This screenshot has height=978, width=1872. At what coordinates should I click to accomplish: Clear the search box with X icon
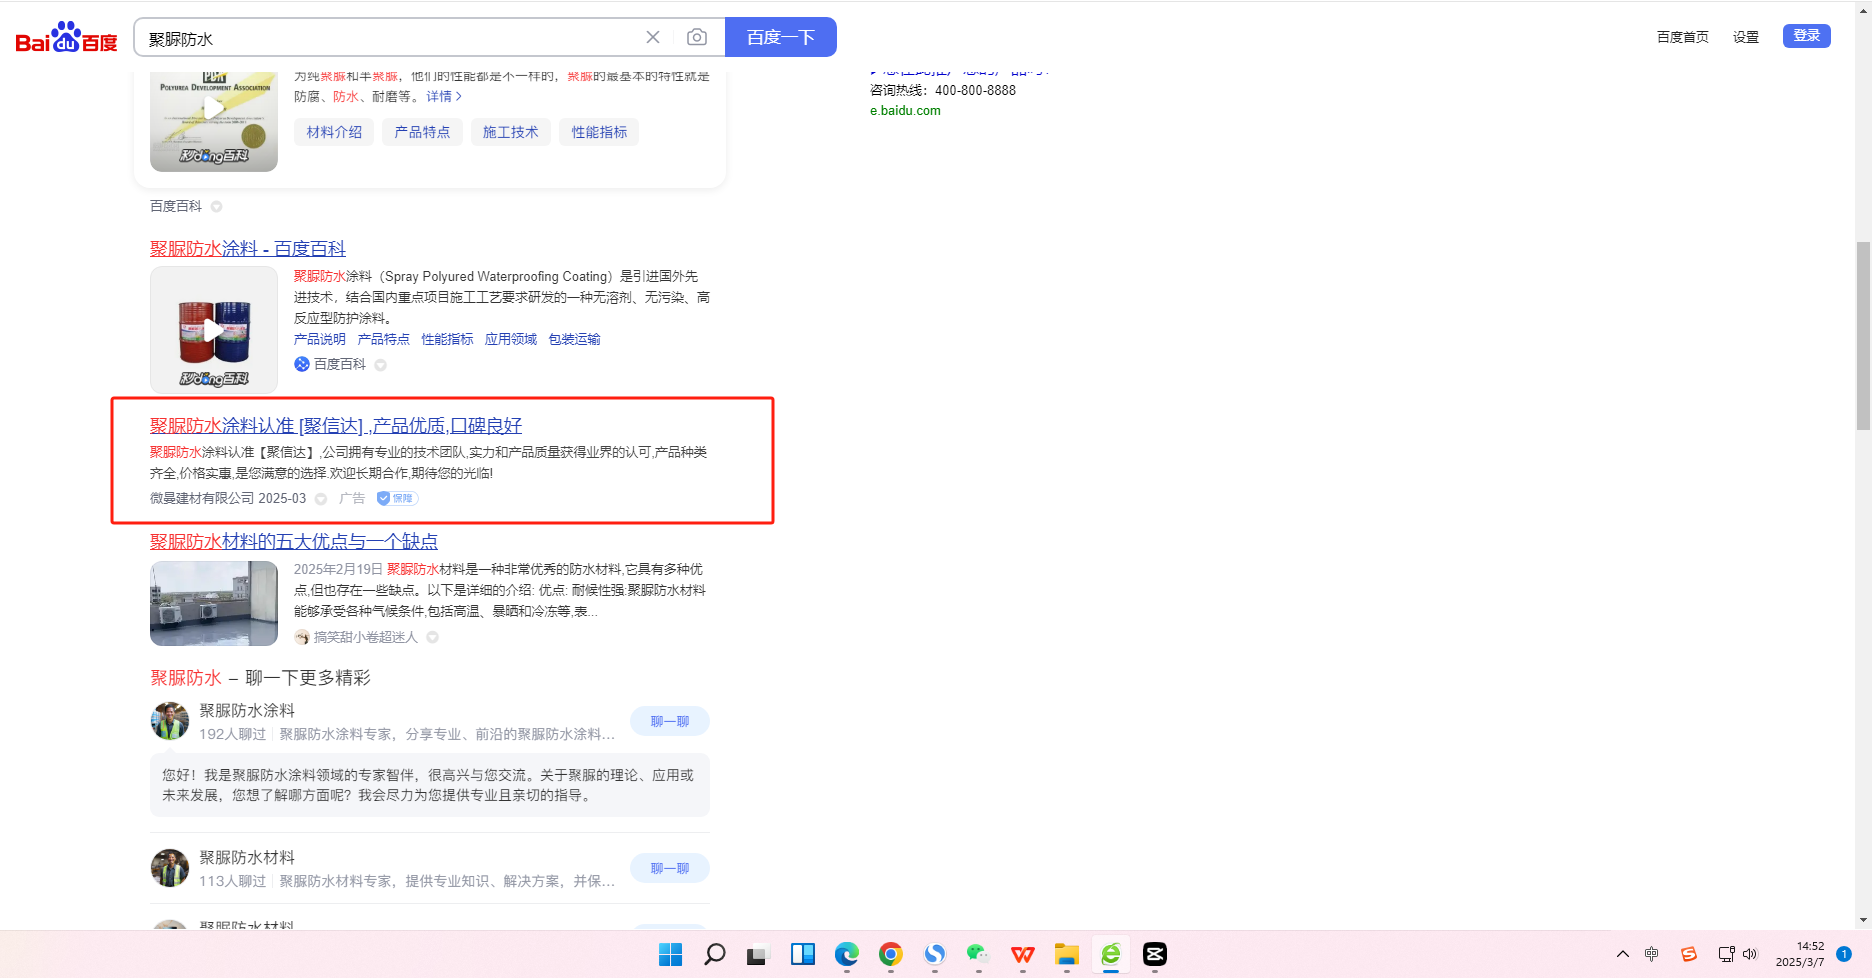point(653,38)
